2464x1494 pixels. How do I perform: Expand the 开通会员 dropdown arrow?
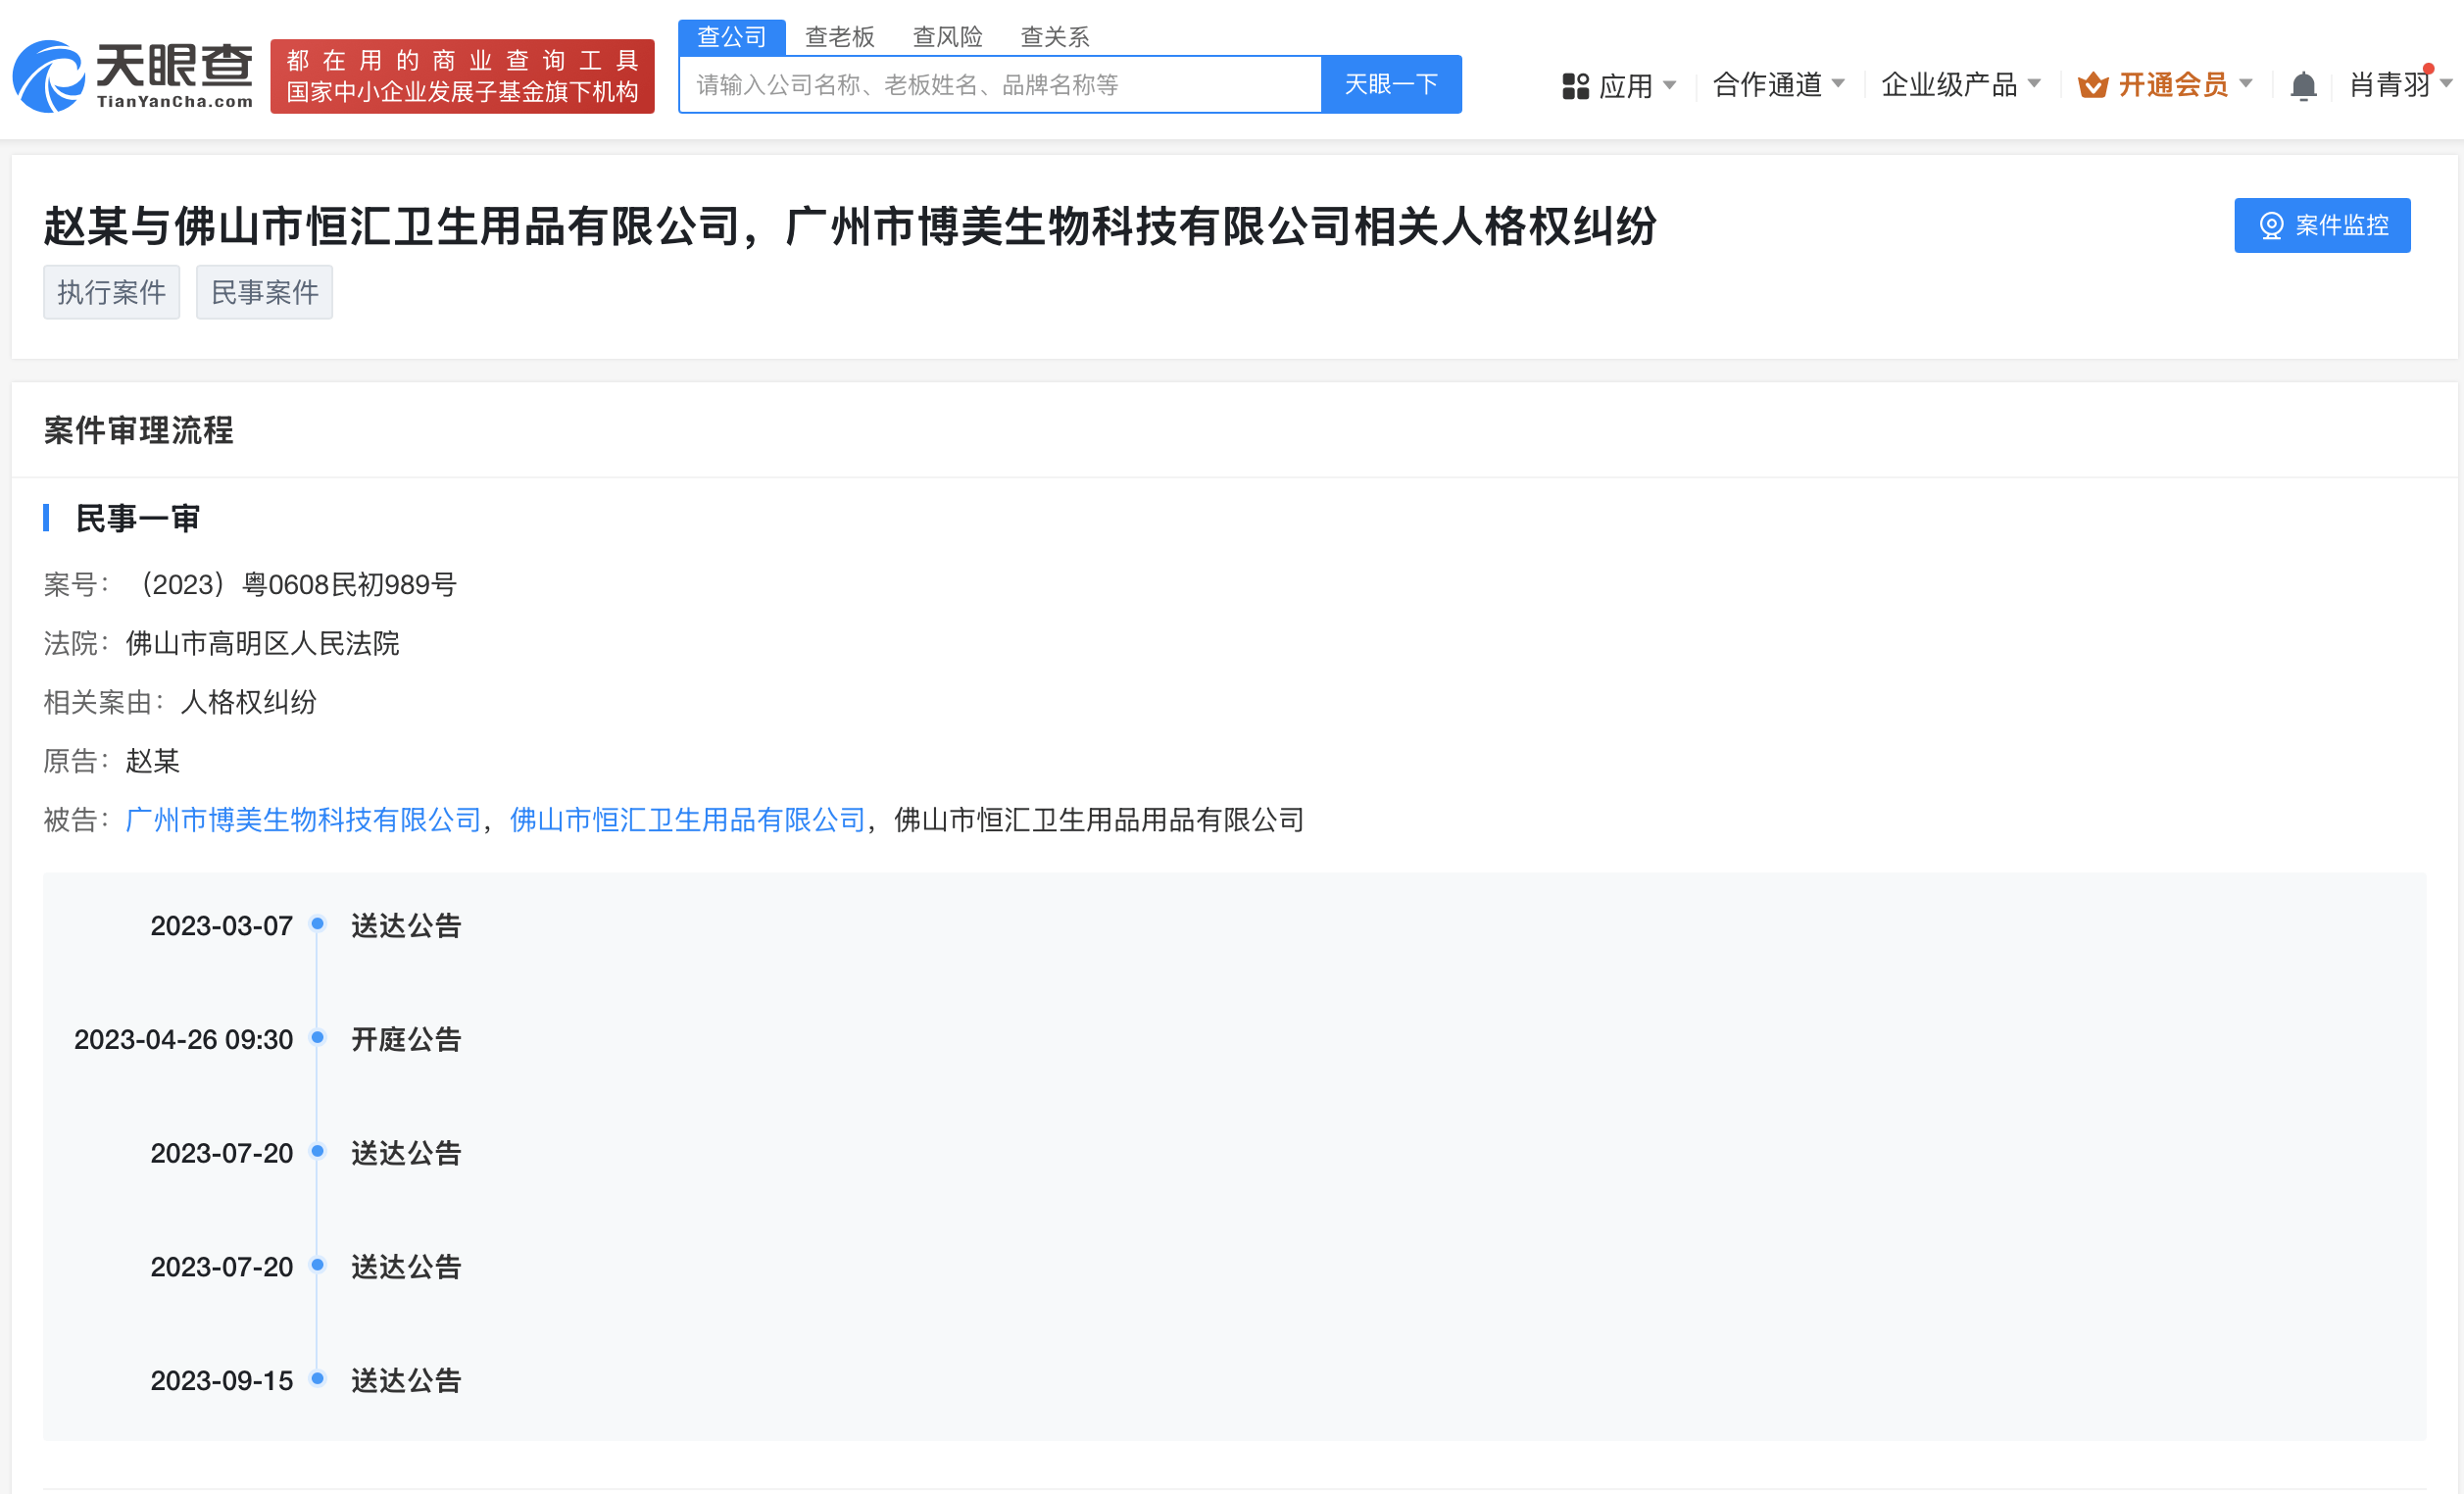pyautogui.click(x=2245, y=84)
